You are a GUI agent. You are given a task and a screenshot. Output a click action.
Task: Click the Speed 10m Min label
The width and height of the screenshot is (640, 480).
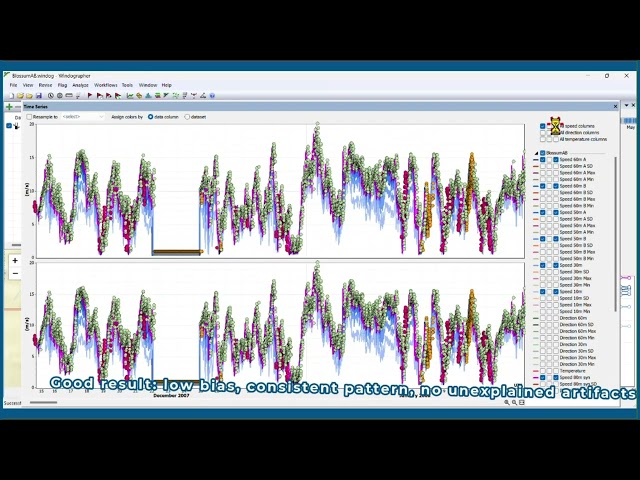pos(575,311)
